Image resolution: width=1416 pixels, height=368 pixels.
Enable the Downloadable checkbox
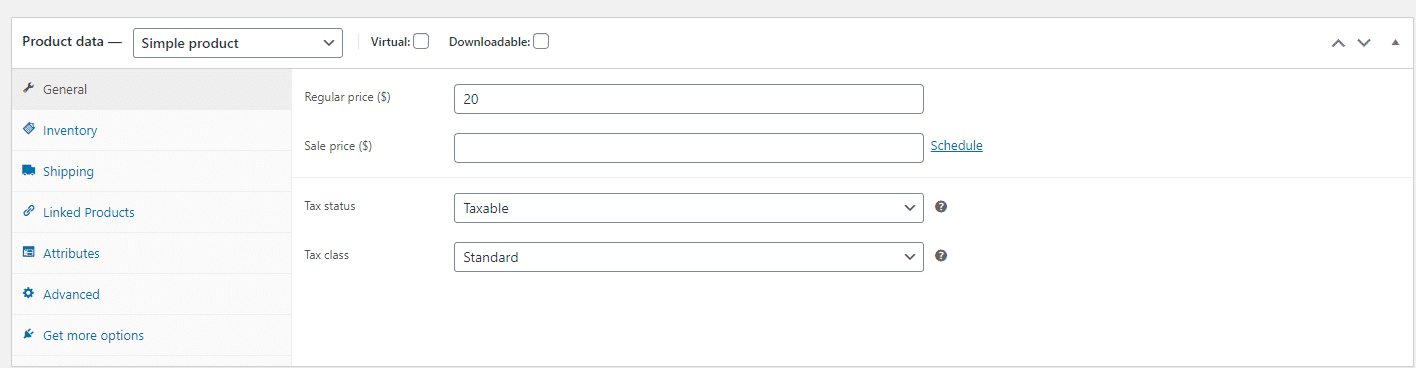(x=541, y=42)
